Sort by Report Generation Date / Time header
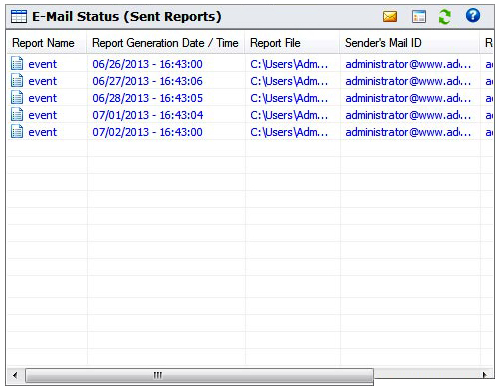Image resolution: width=500 pixels, height=390 pixels. point(166,43)
